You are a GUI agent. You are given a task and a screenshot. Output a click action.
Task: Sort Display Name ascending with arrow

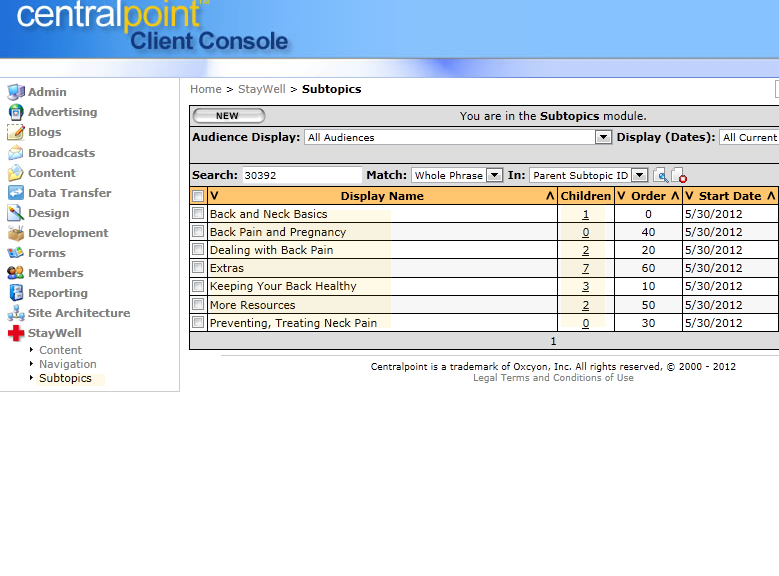click(550, 196)
